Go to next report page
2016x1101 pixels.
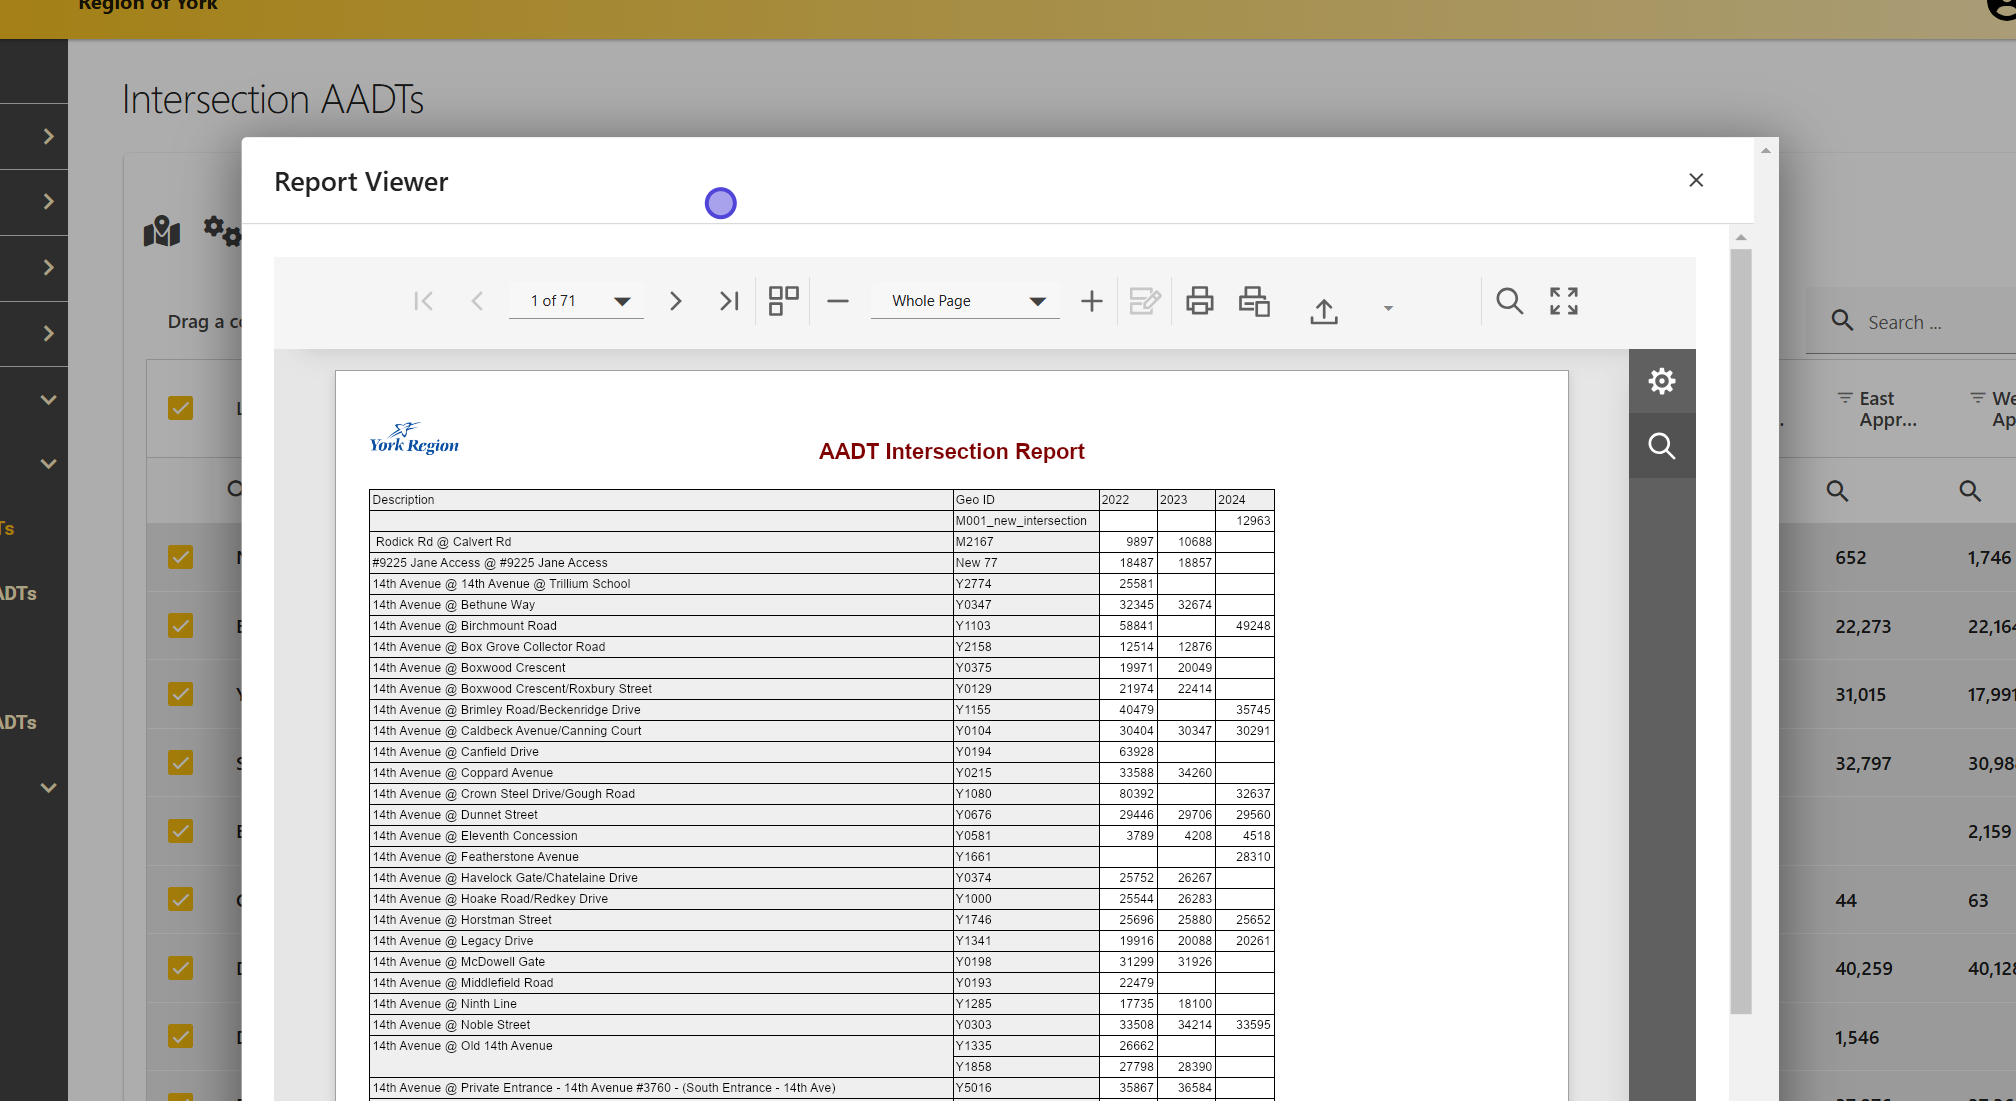click(x=675, y=301)
